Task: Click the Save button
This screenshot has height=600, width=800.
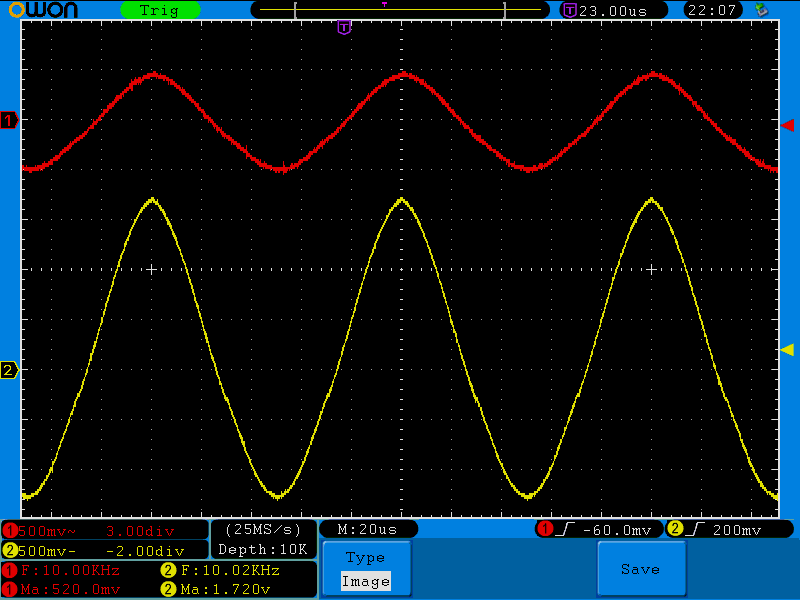Action: (x=641, y=568)
